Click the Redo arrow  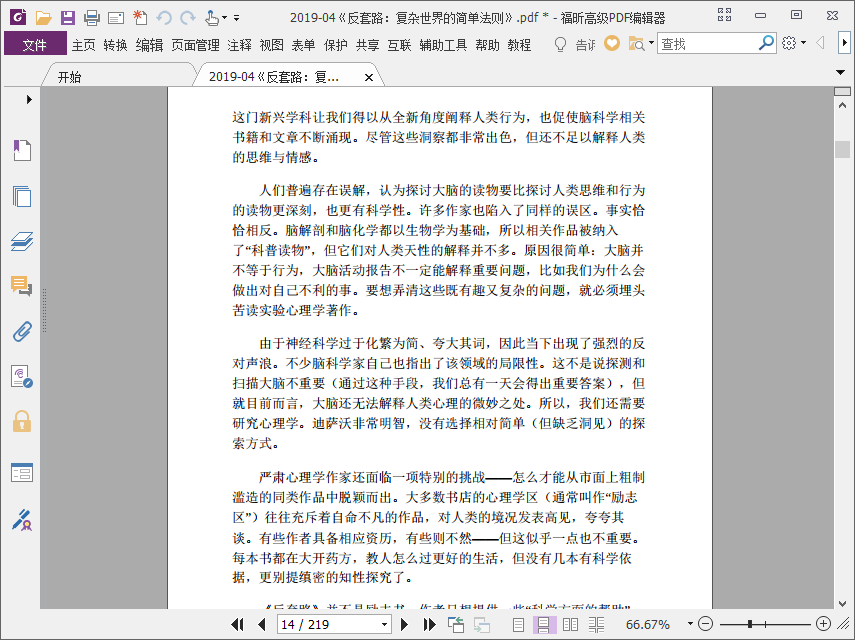188,18
